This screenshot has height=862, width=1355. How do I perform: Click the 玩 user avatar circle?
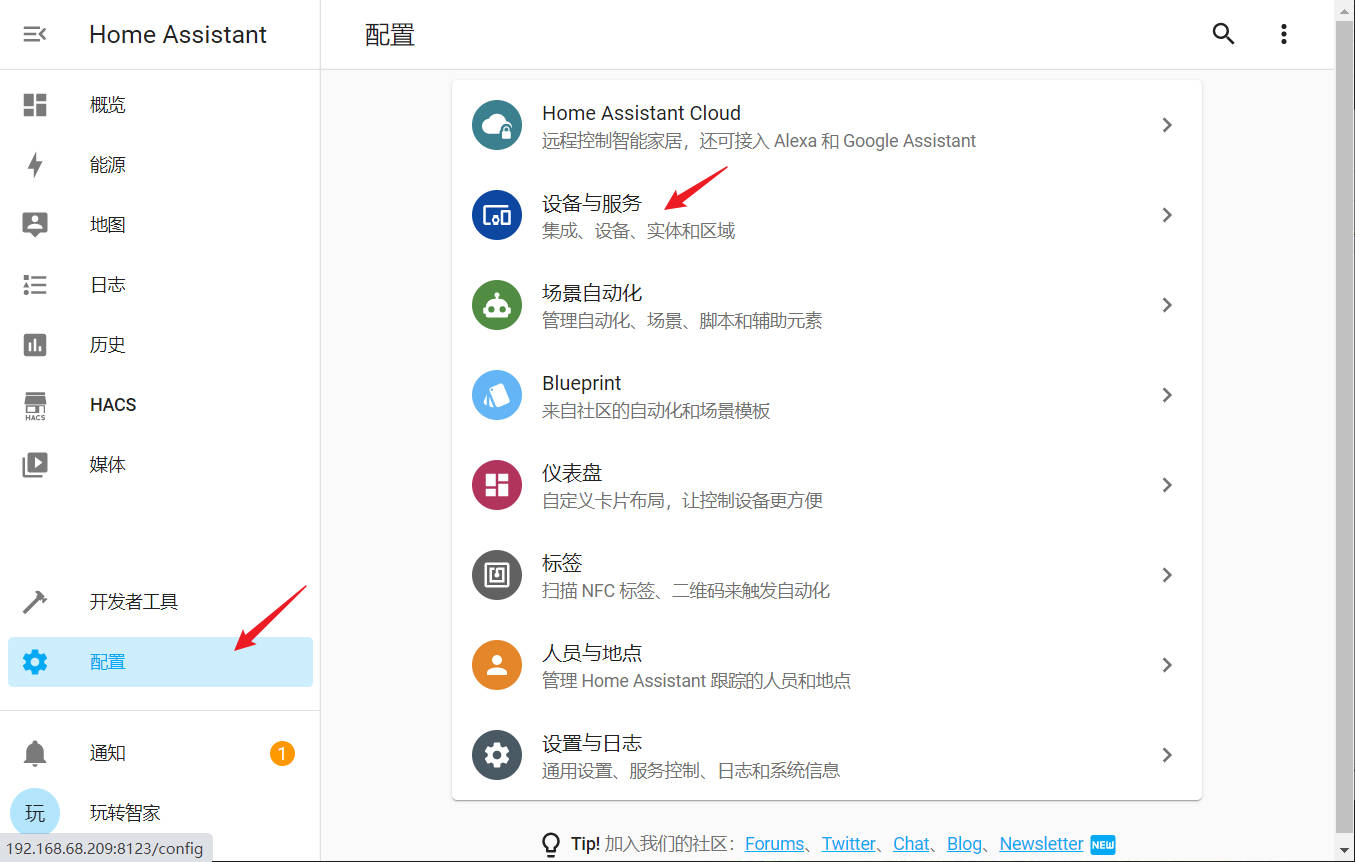[x=35, y=813]
